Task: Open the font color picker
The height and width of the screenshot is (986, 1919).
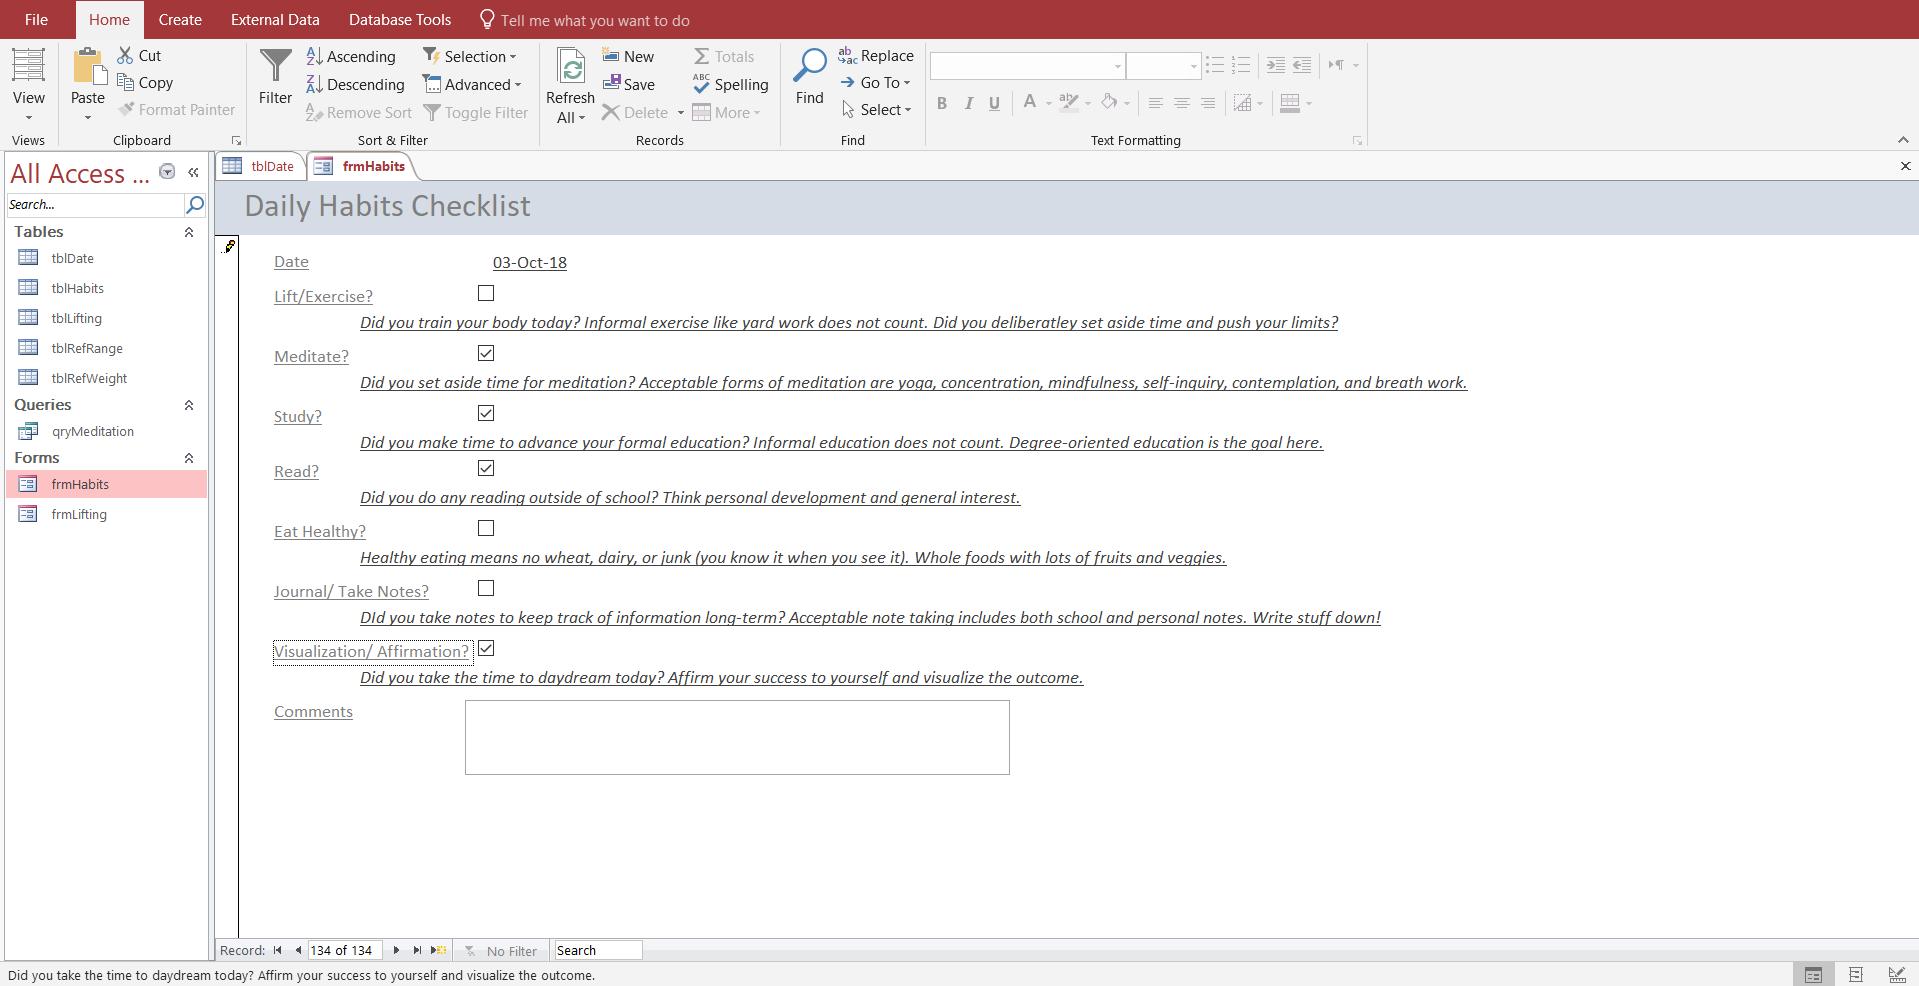Action: point(1048,103)
